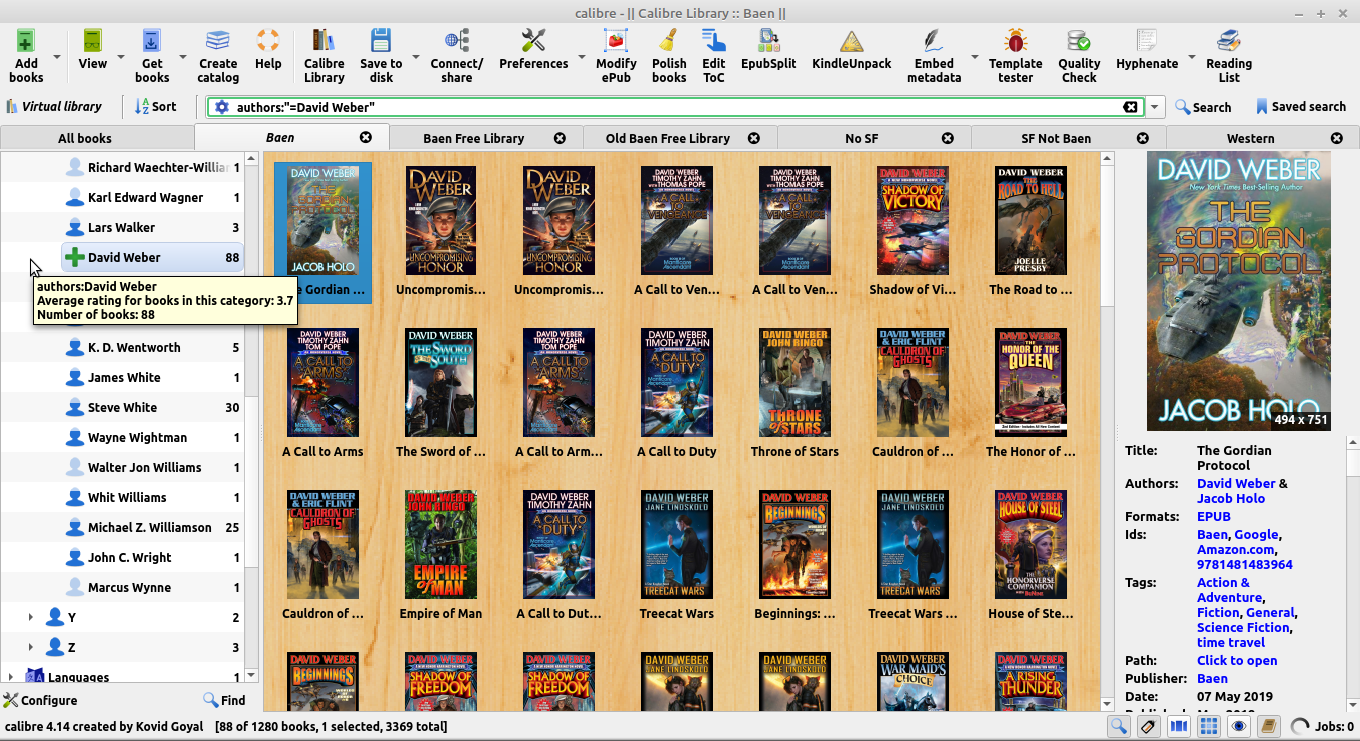Close the Baen virtual library tab
1360x741 pixels.
[366, 138]
